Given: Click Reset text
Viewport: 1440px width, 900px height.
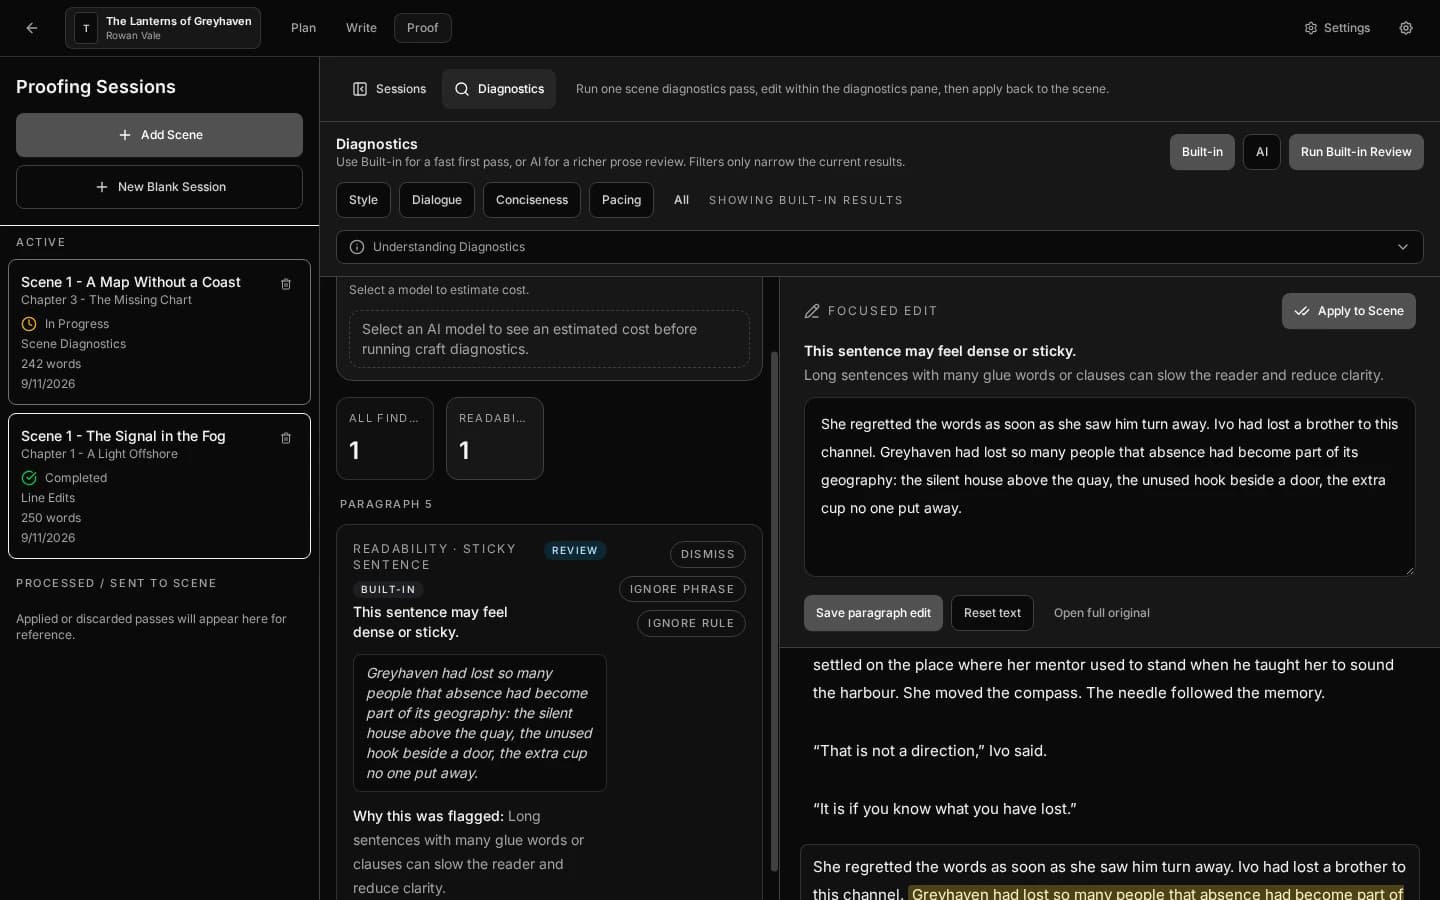Looking at the screenshot, I should click(992, 613).
